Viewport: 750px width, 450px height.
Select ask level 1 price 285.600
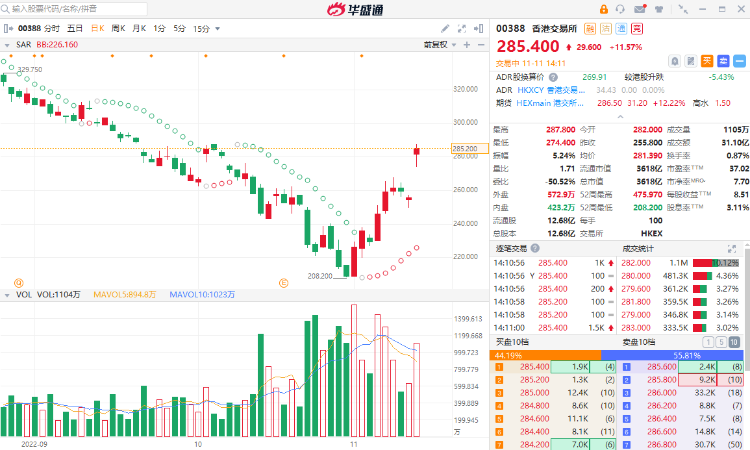point(662,367)
